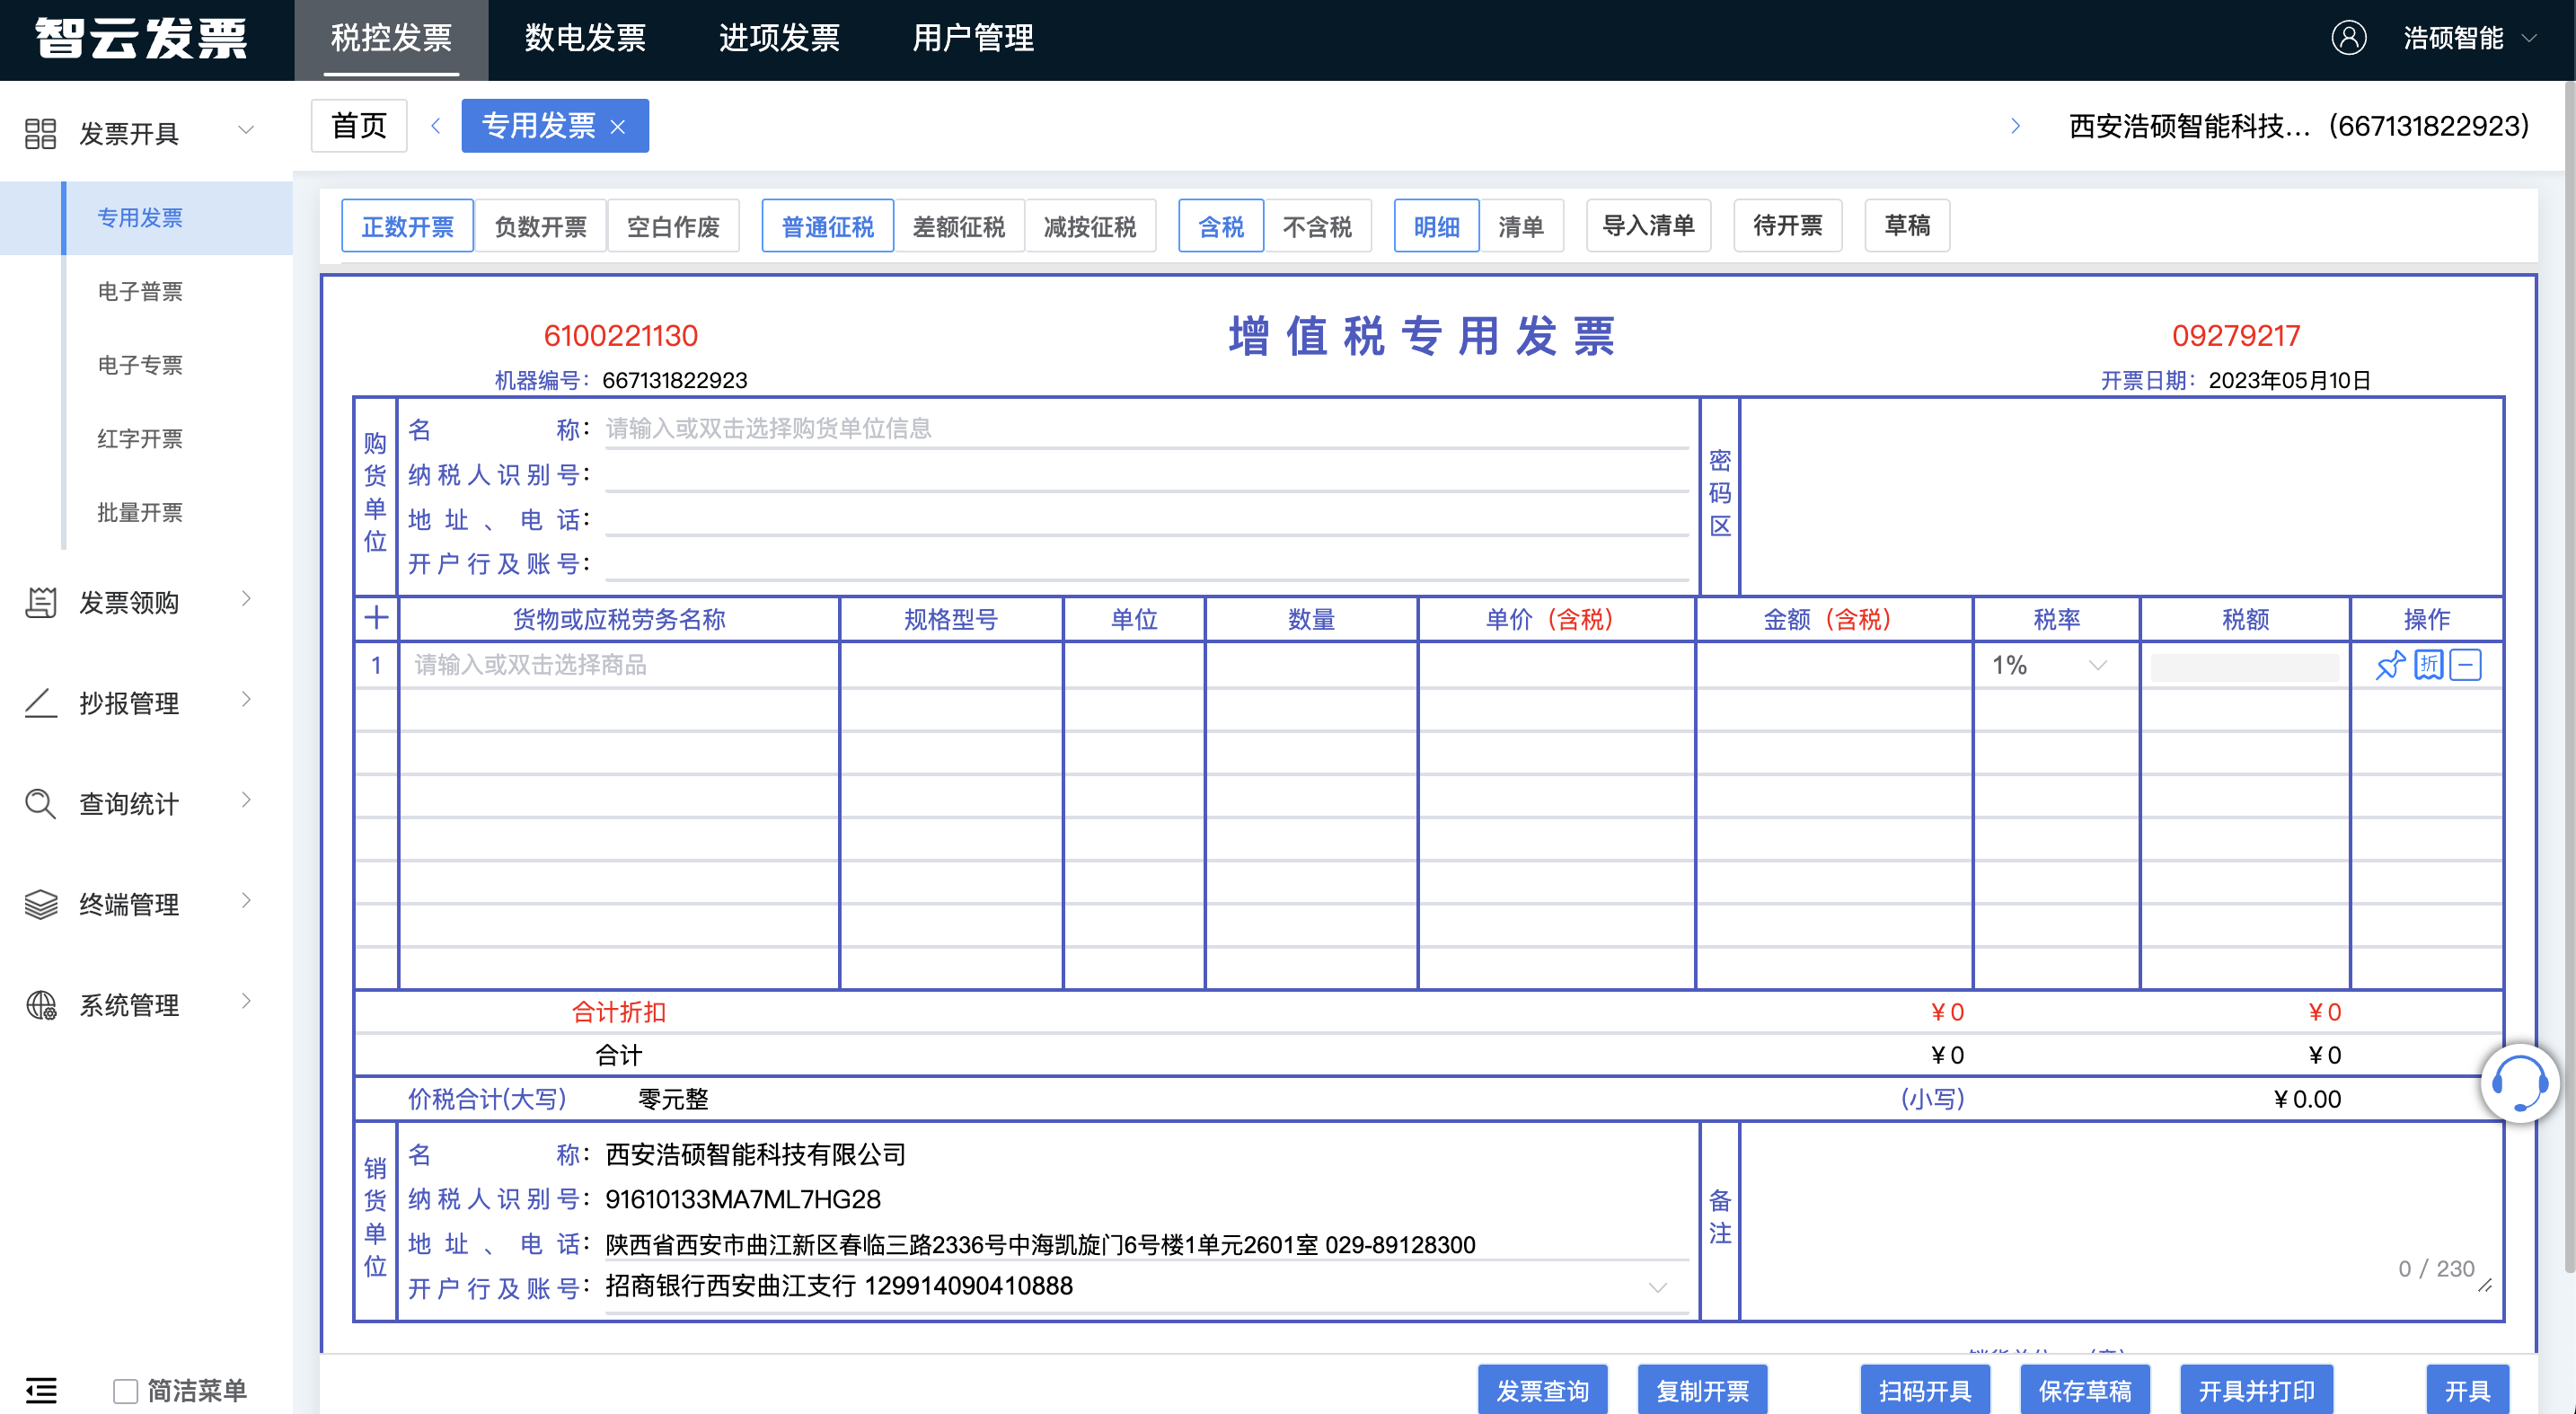Close the 专用发票 tab
The image size is (2576, 1414).
pyautogui.click(x=618, y=127)
